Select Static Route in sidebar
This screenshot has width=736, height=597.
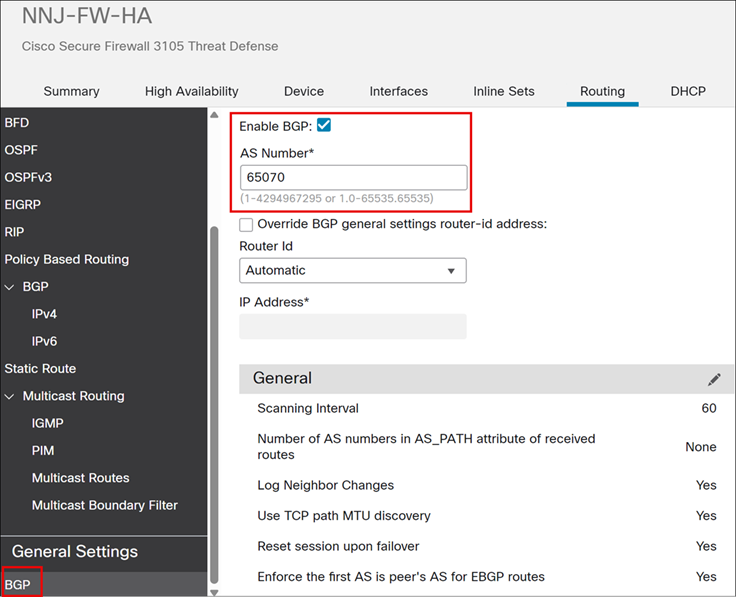[x=40, y=368]
